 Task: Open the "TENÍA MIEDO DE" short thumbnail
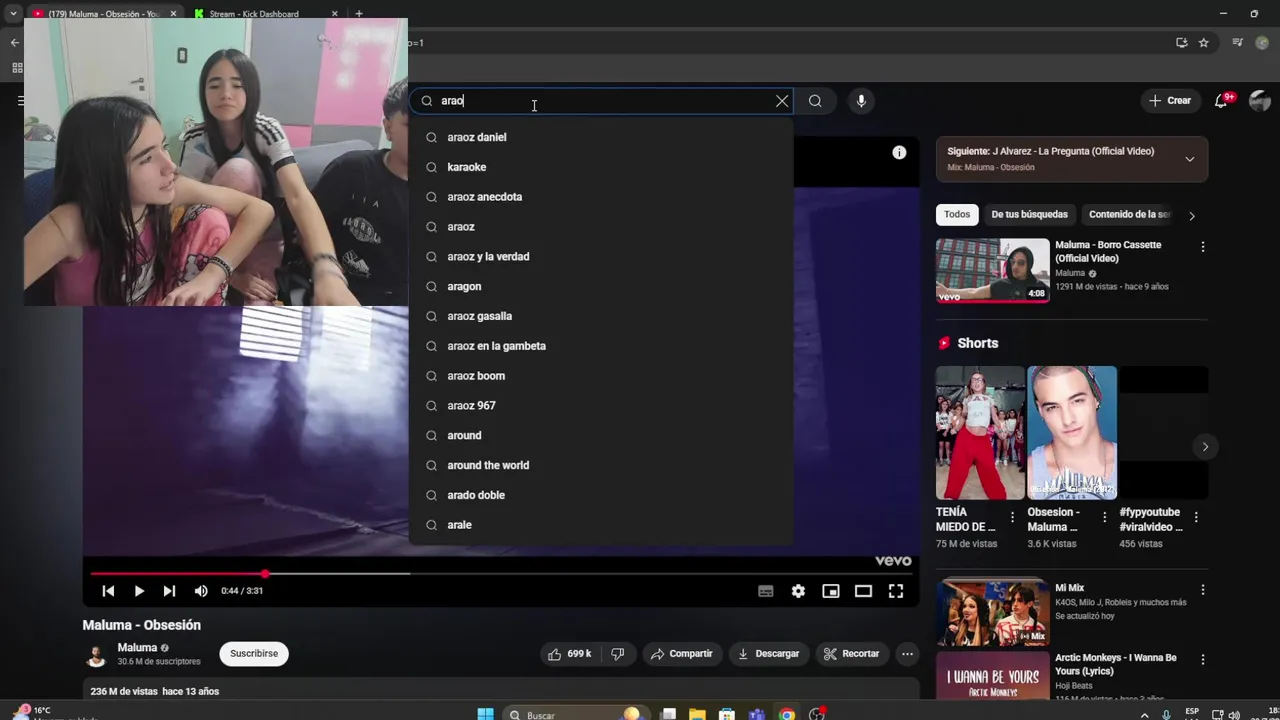pos(980,433)
